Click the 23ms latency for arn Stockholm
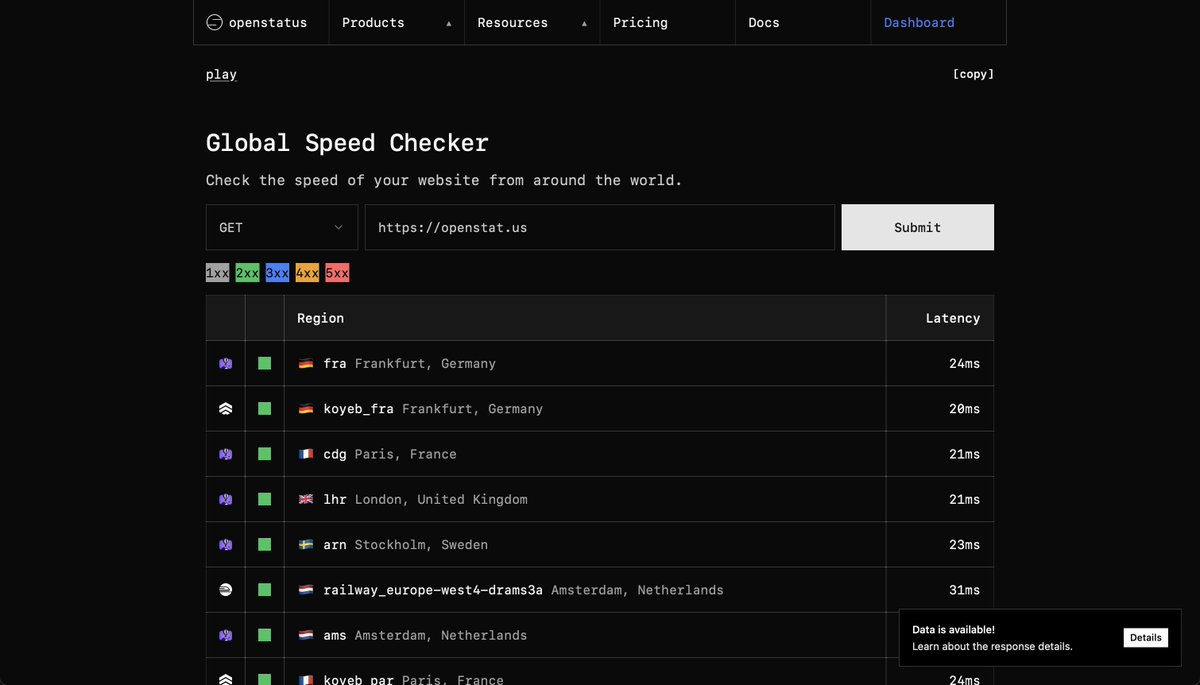 (965, 545)
